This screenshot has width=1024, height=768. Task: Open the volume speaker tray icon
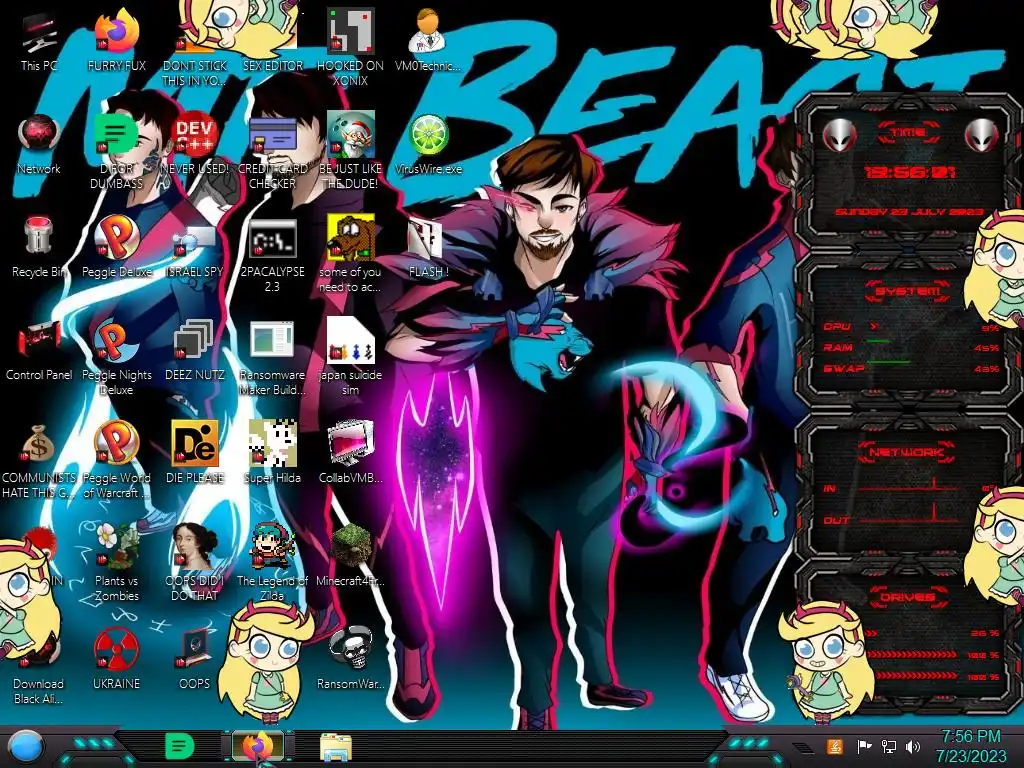pyautogui.click(x=913, y=746)
